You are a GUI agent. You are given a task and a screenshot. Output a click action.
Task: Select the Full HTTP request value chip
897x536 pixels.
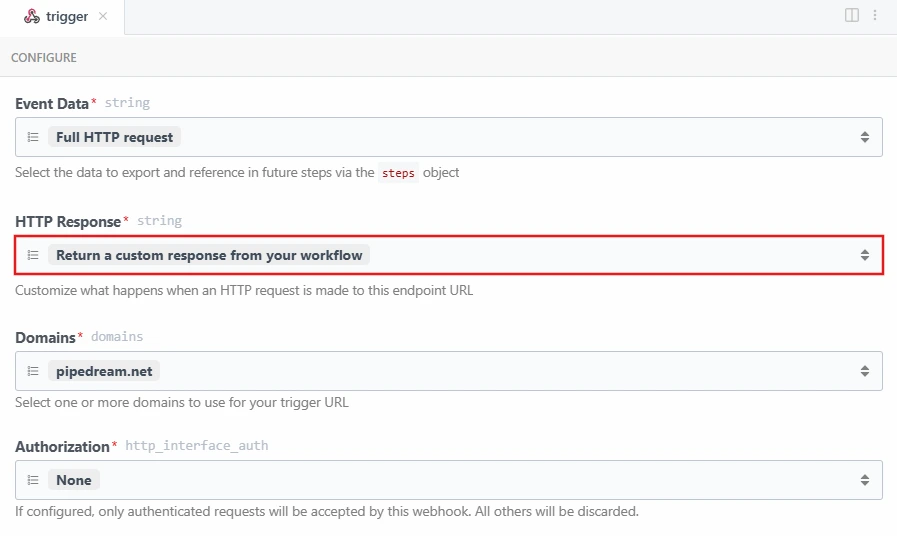[x=114, y=137]
